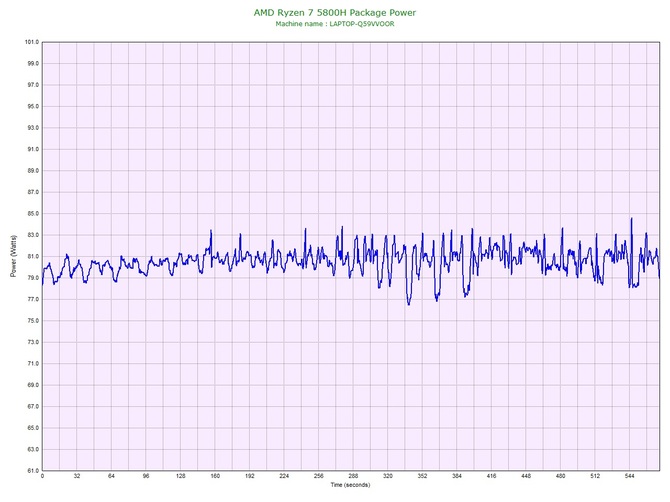Click the 448 tick on the time axis

coord(526,476)
